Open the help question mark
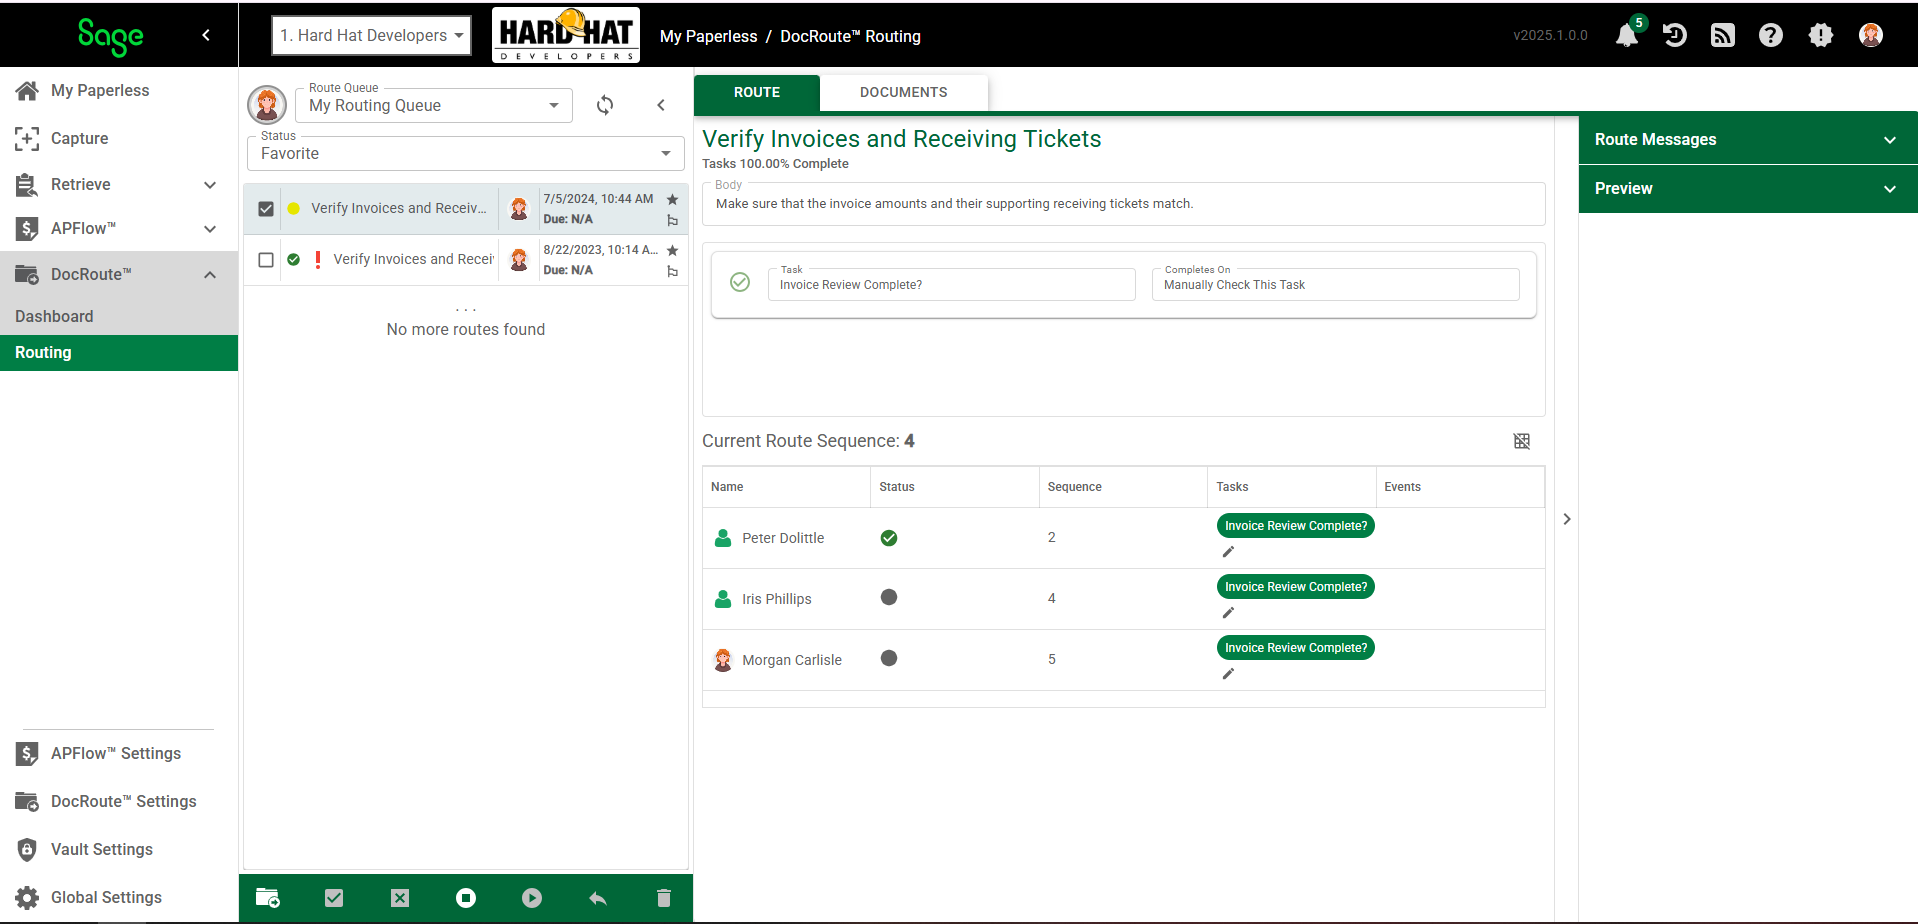 [x=1771, y=36]
